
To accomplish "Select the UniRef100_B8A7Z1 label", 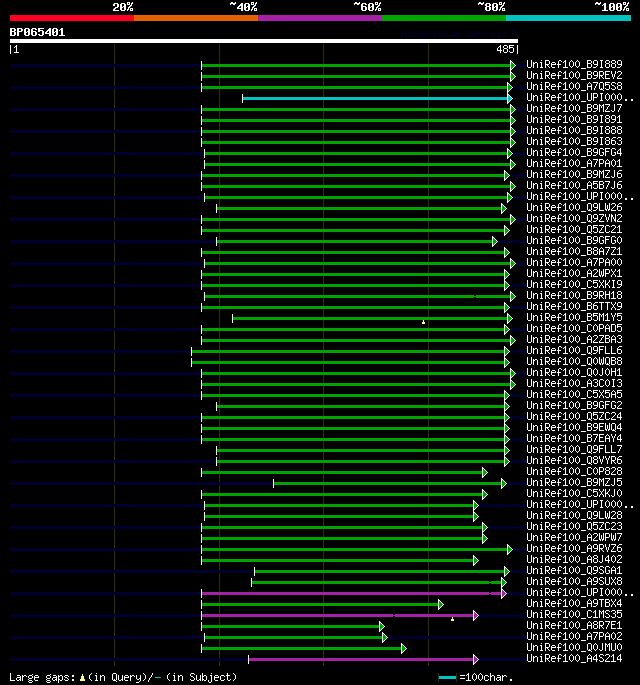I will point(574,252).
